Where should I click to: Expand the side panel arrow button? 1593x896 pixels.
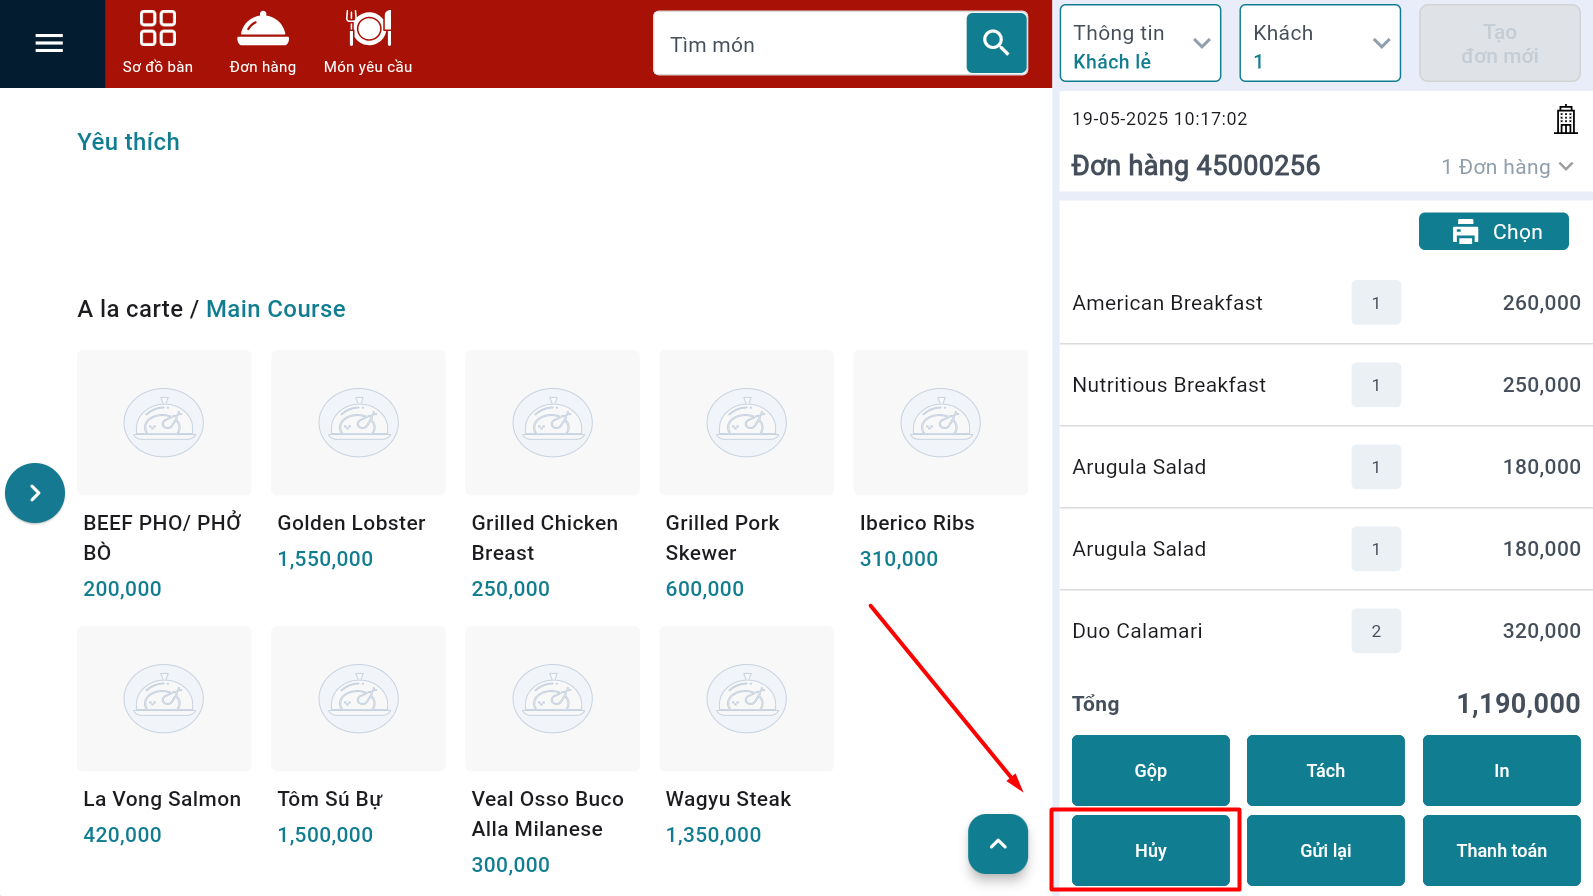[35, 493]
